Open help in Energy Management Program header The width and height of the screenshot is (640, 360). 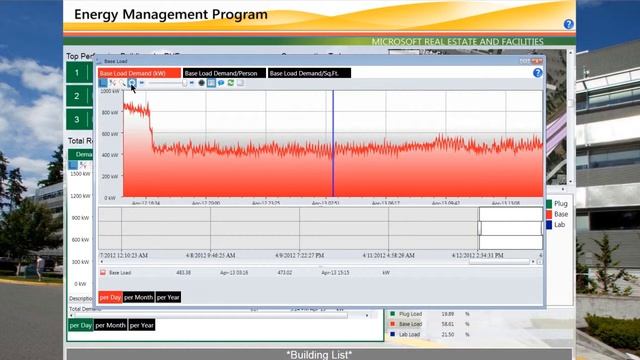(568, 24)
